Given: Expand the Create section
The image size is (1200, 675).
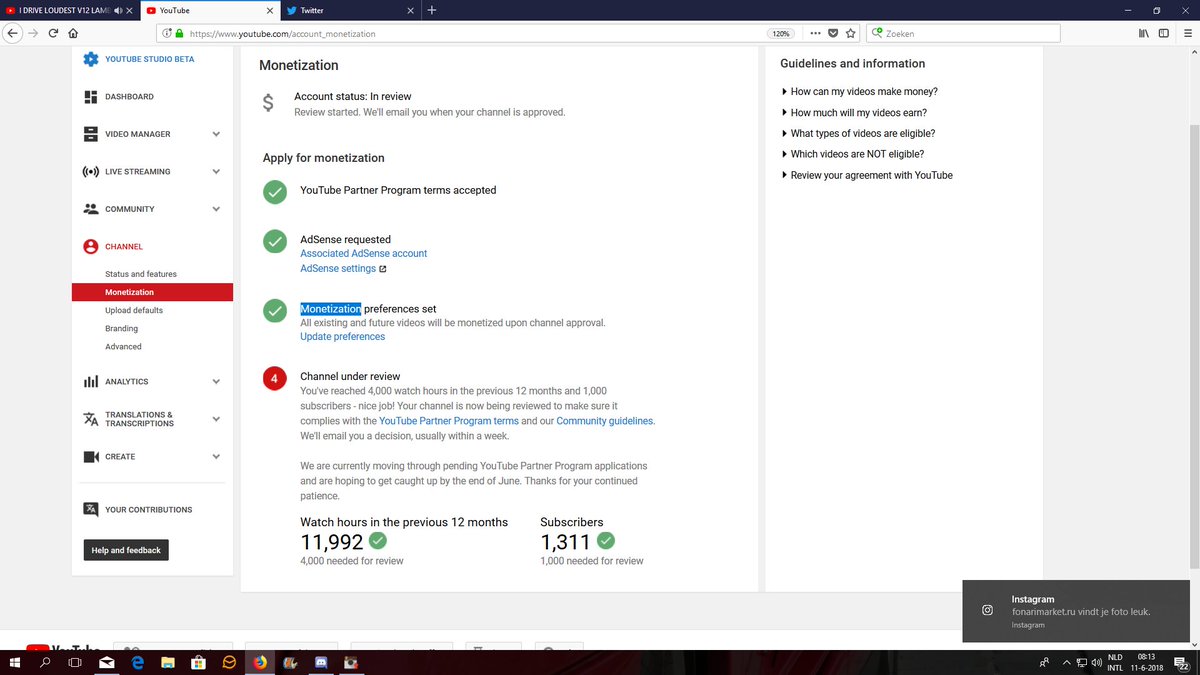Looking at the screenshot, I should point(216,457).
